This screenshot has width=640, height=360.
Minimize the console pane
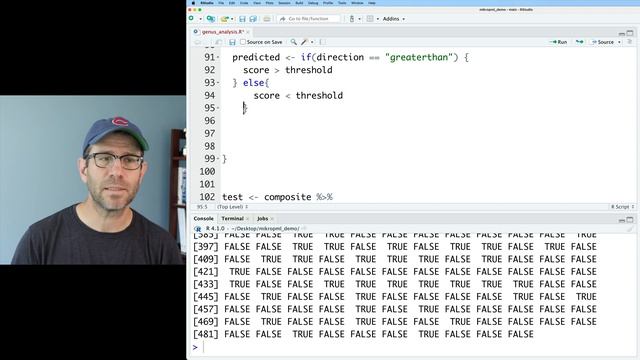(x=622, y=220)
